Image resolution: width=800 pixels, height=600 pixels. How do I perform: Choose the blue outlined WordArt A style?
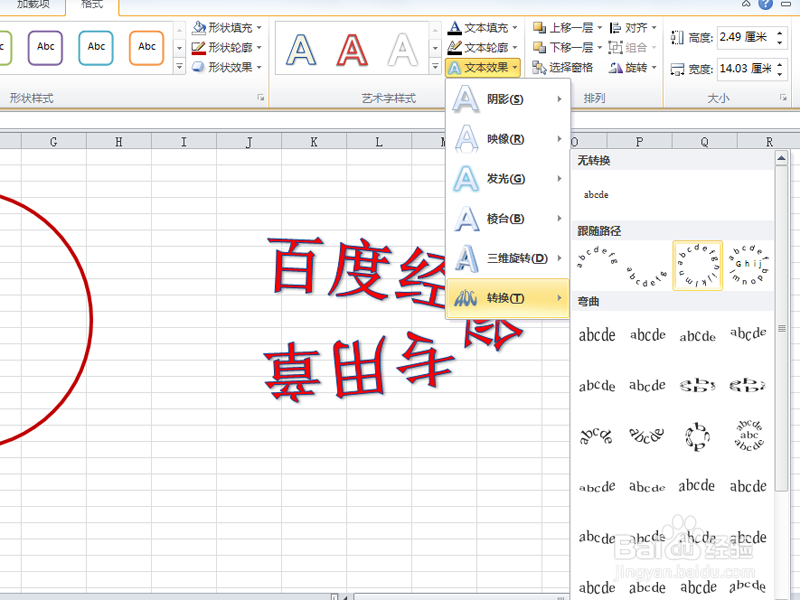(301, 49)
